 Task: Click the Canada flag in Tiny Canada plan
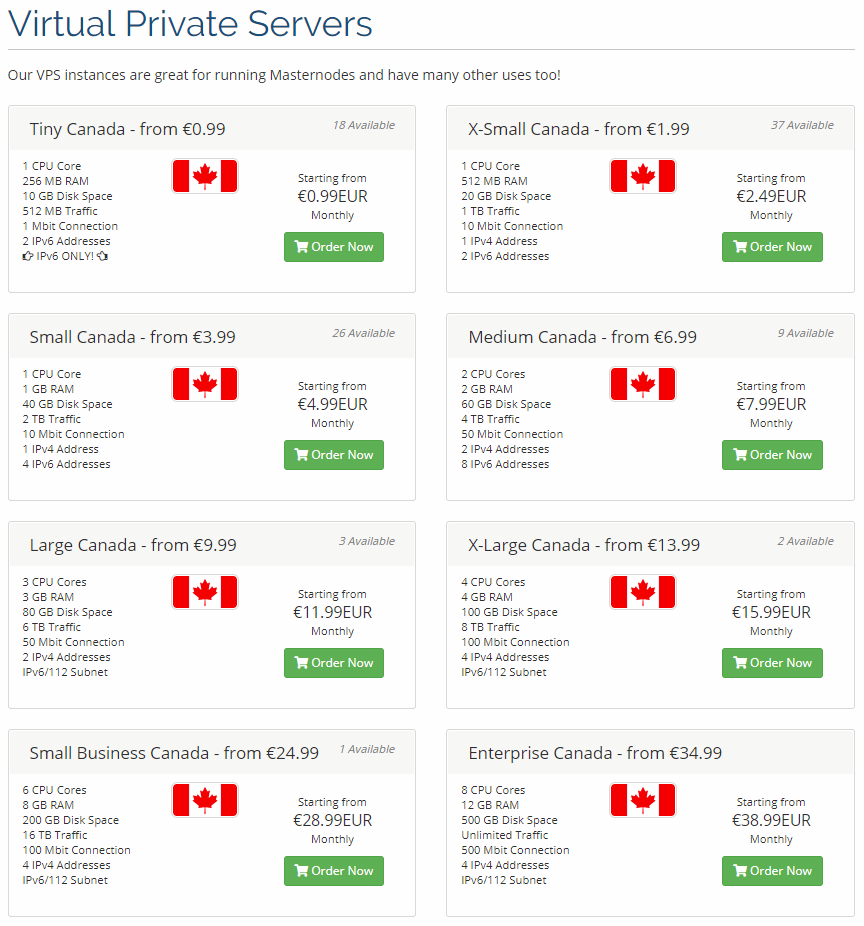click(205, 176)
